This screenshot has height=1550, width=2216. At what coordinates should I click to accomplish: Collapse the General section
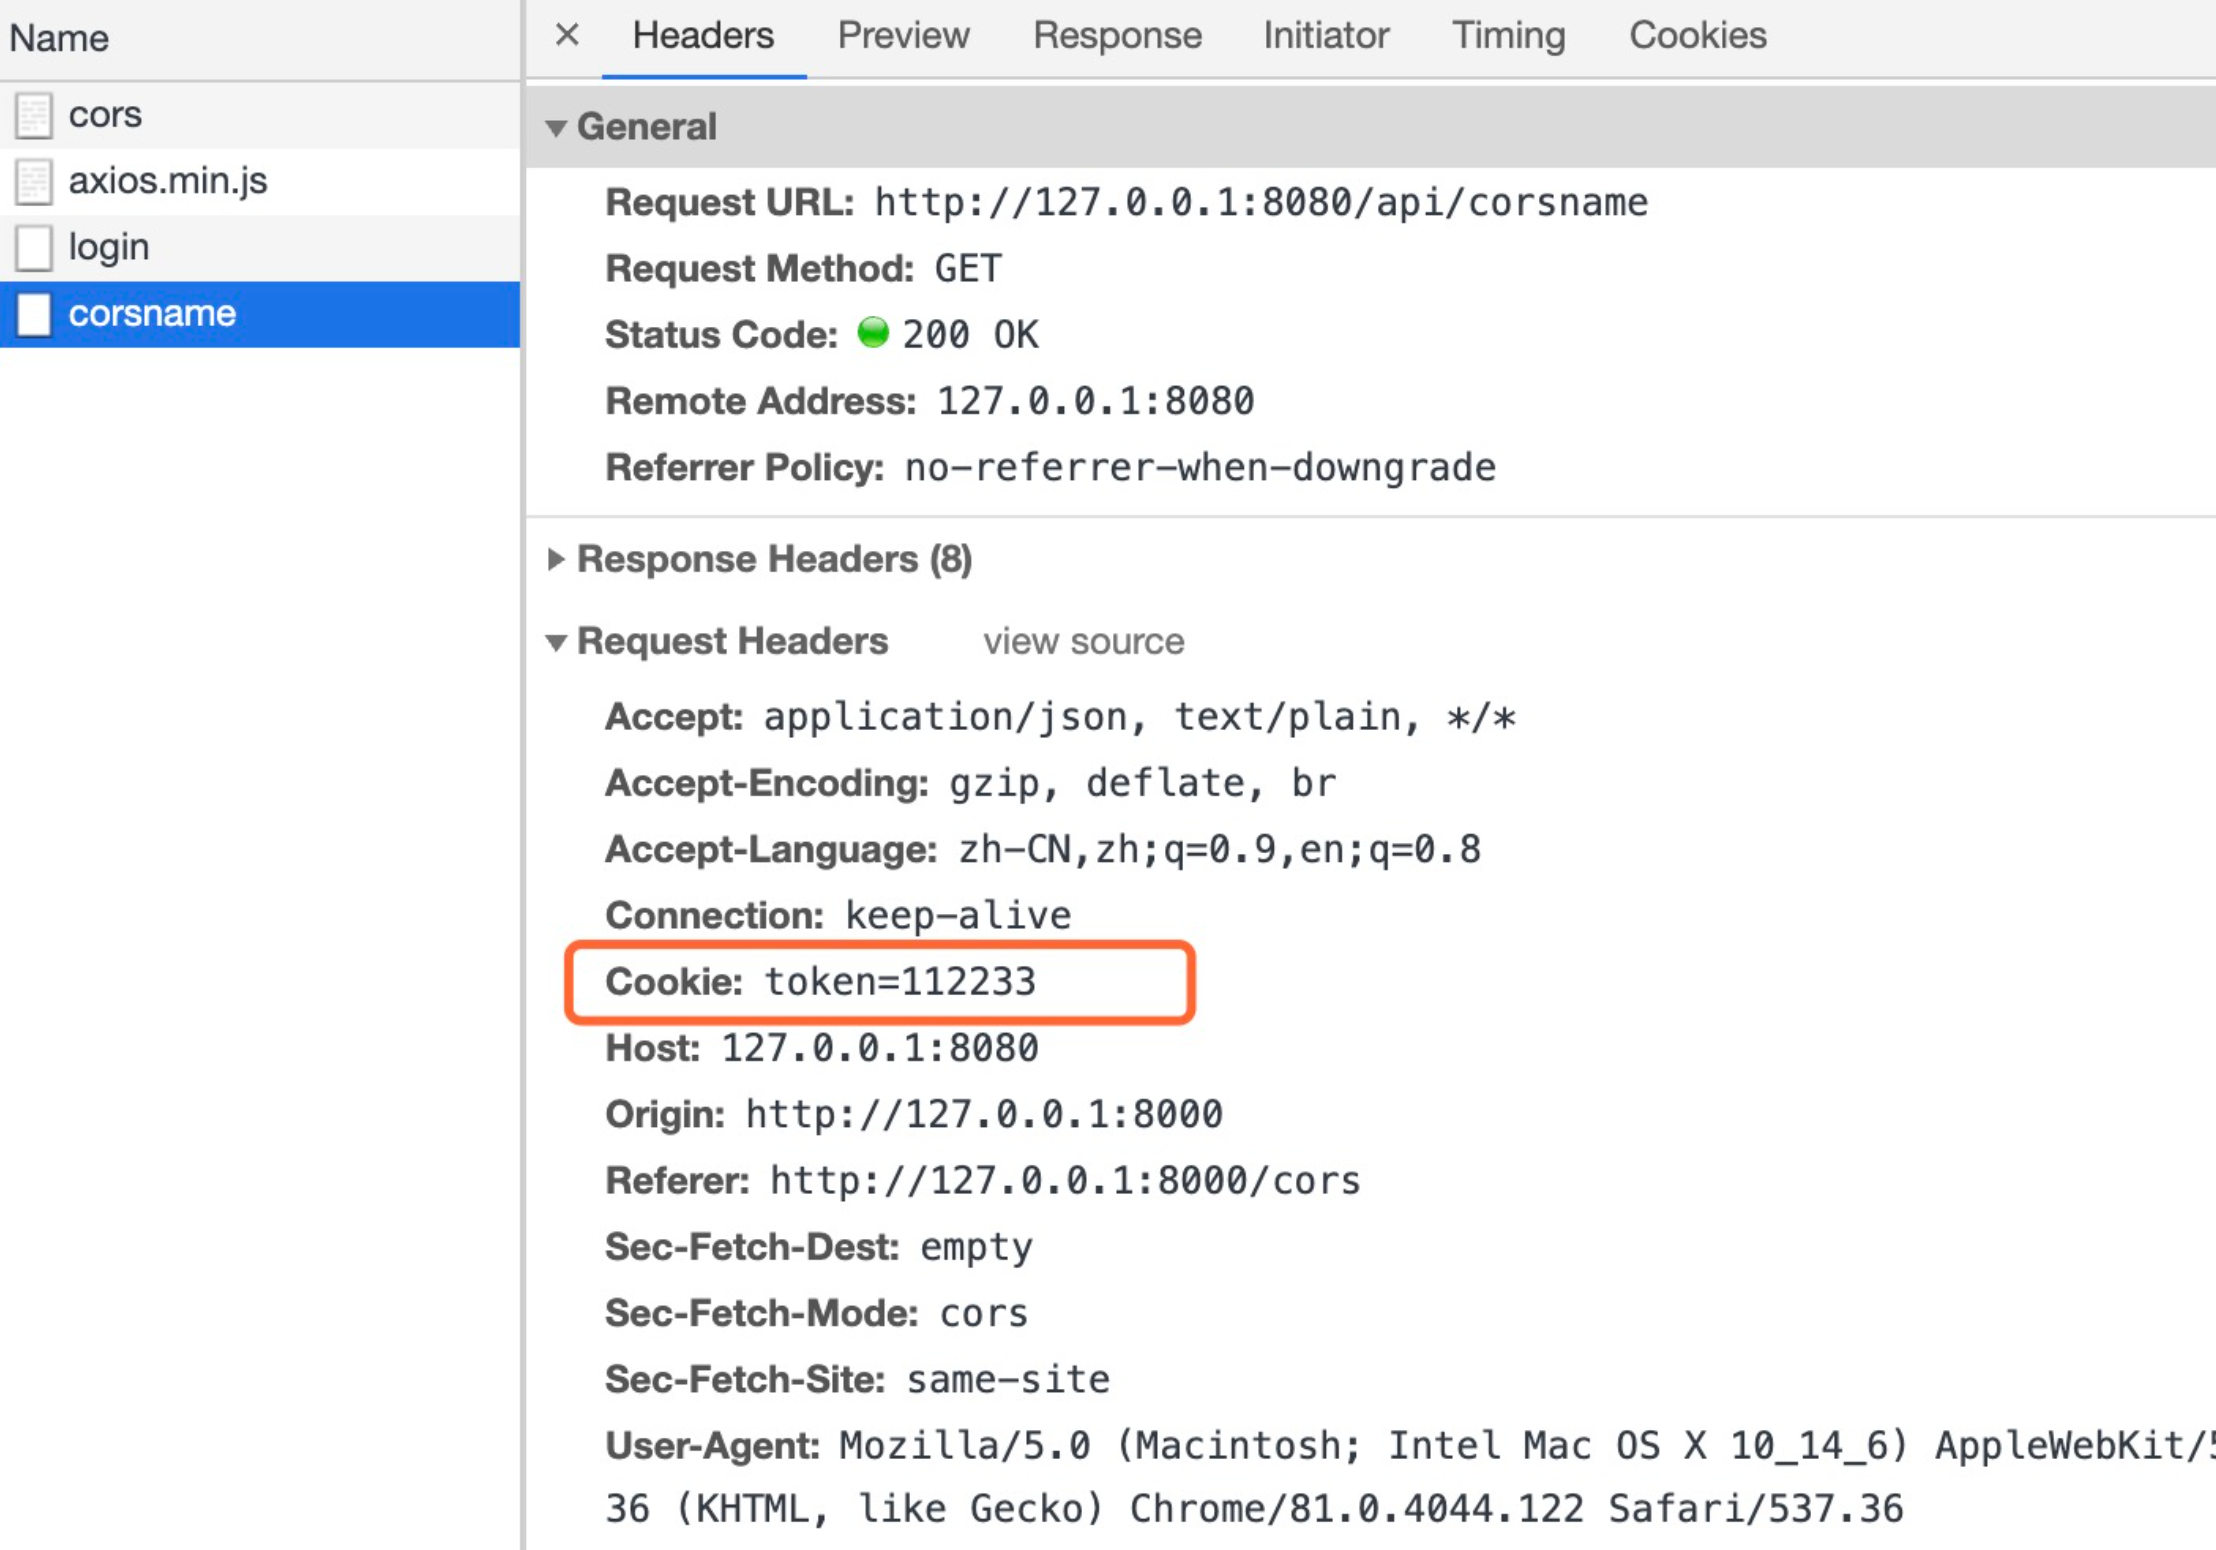[557, 128]
